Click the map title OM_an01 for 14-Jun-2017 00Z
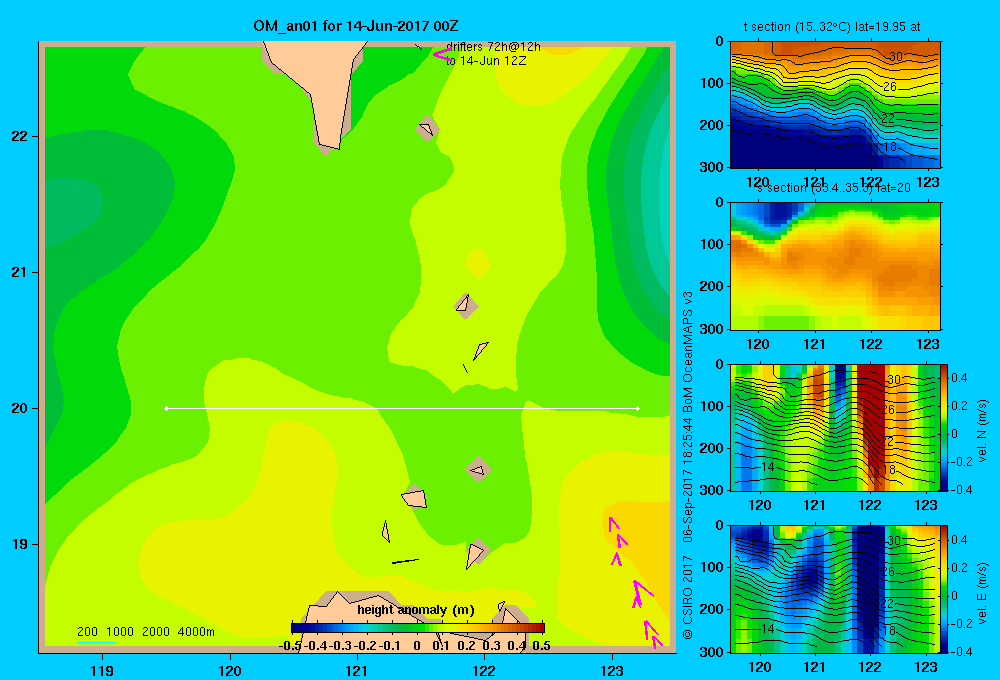 (x=355, y=26)
